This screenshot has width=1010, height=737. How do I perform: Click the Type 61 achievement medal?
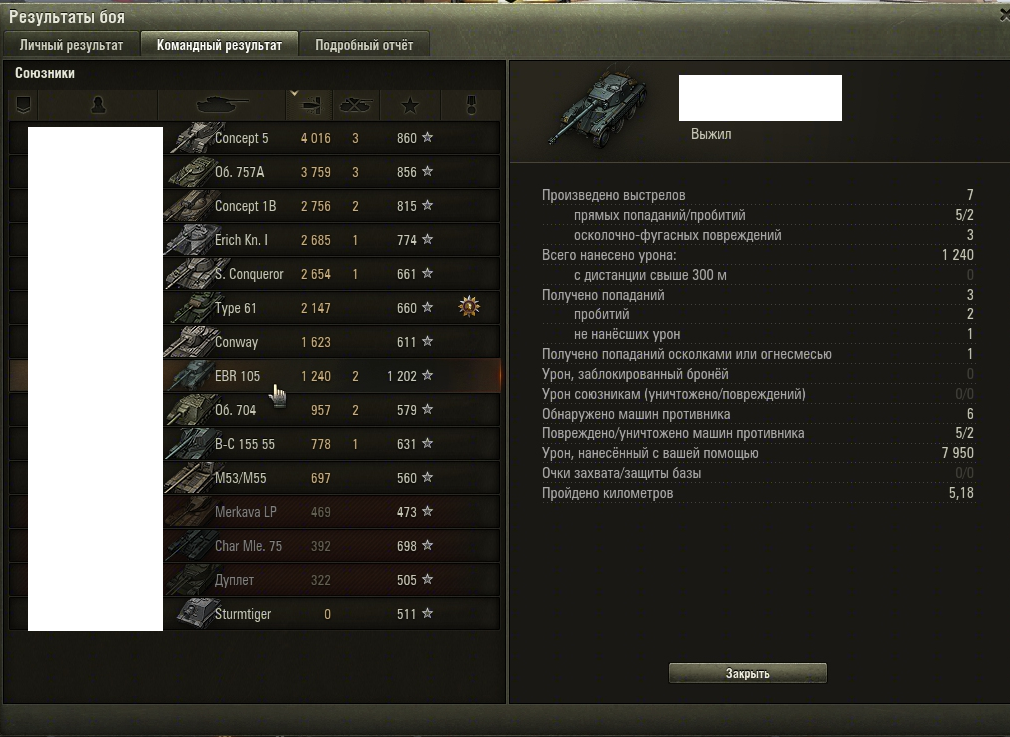469,307
